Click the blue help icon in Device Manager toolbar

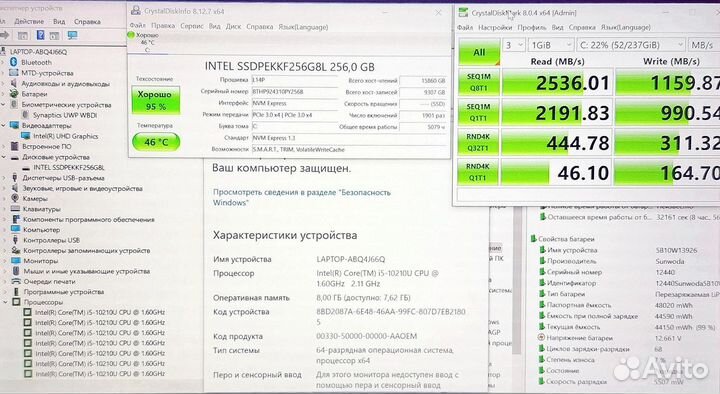tap(40, 35)
